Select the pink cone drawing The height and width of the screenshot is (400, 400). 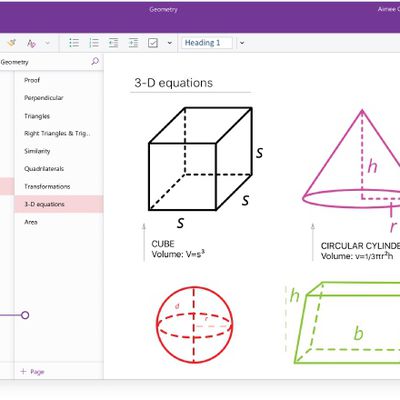click(x=352, y=159)
